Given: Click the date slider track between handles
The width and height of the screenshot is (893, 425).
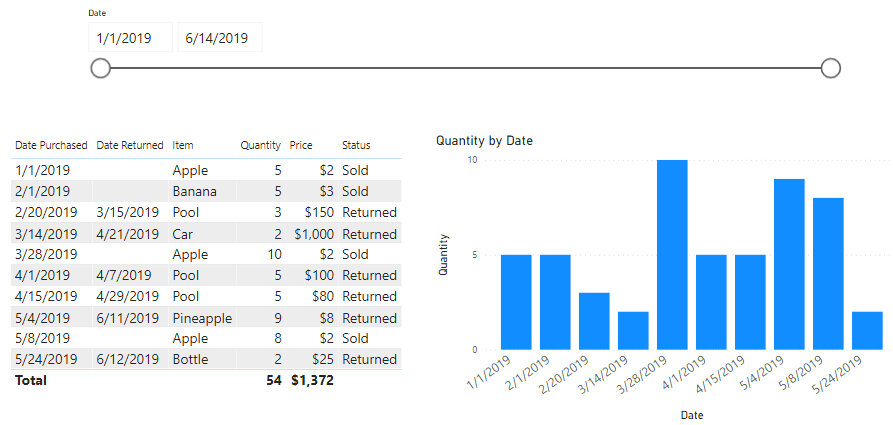Looking at the screenshot, I should pos(465,68).
